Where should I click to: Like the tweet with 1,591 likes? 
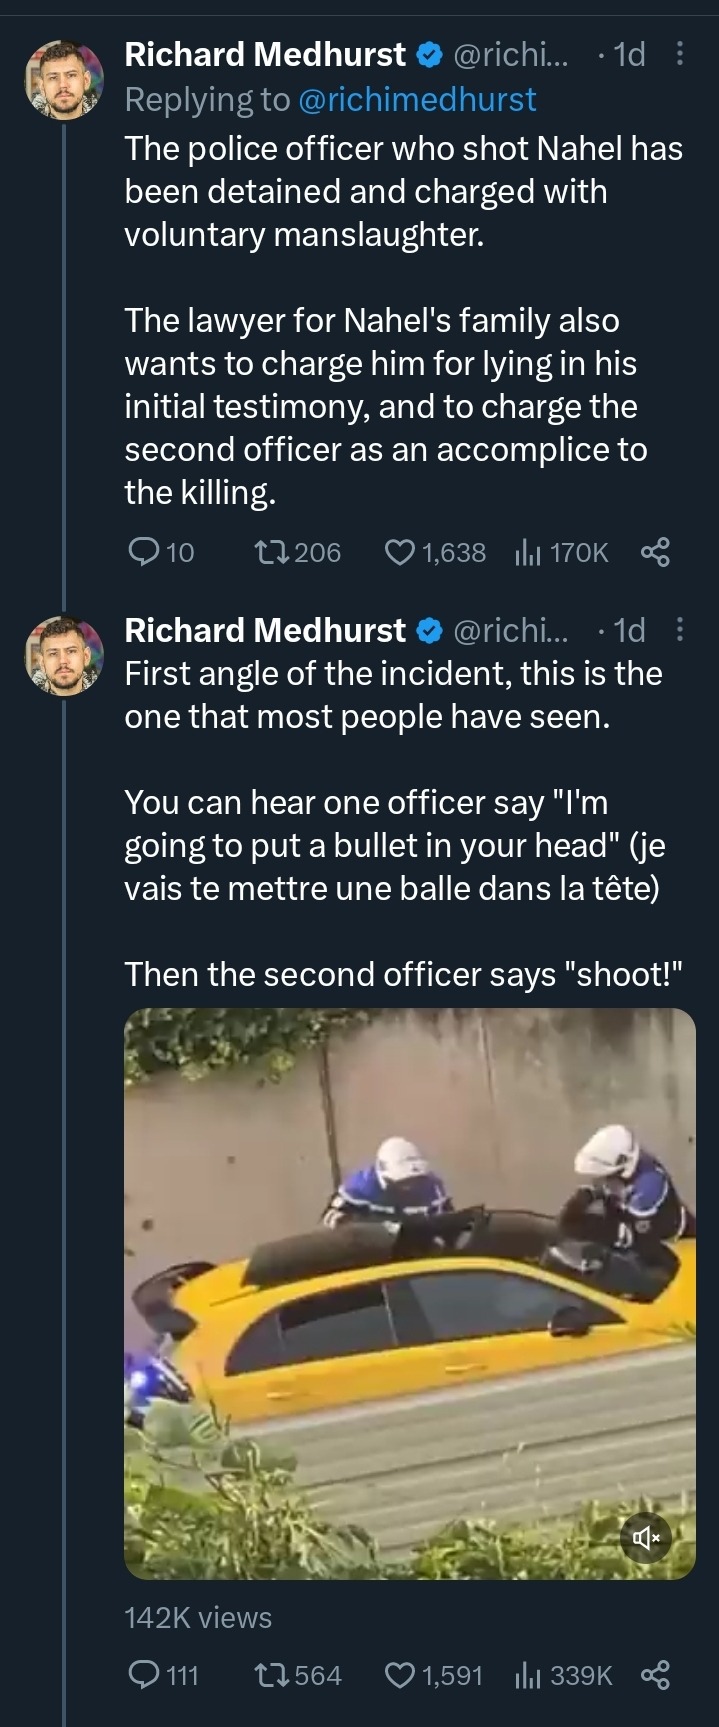tap(400, 1675)
